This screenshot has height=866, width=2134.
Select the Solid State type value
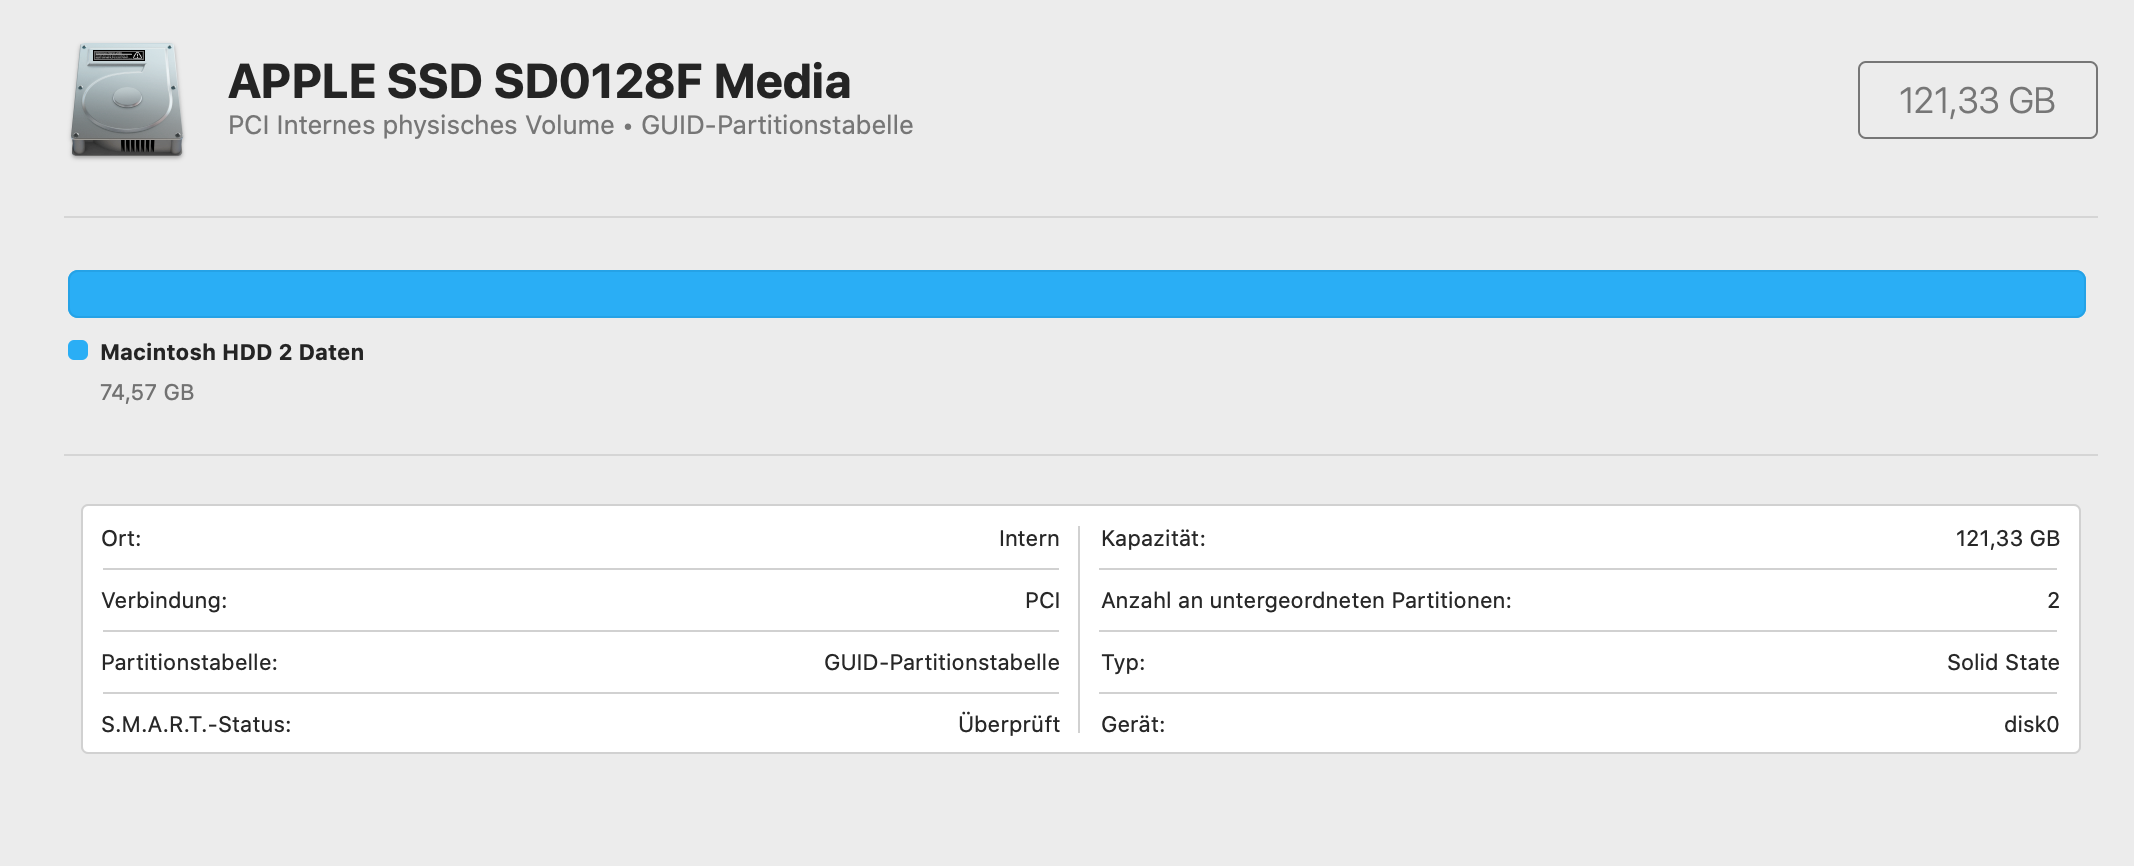[2002, 662]
